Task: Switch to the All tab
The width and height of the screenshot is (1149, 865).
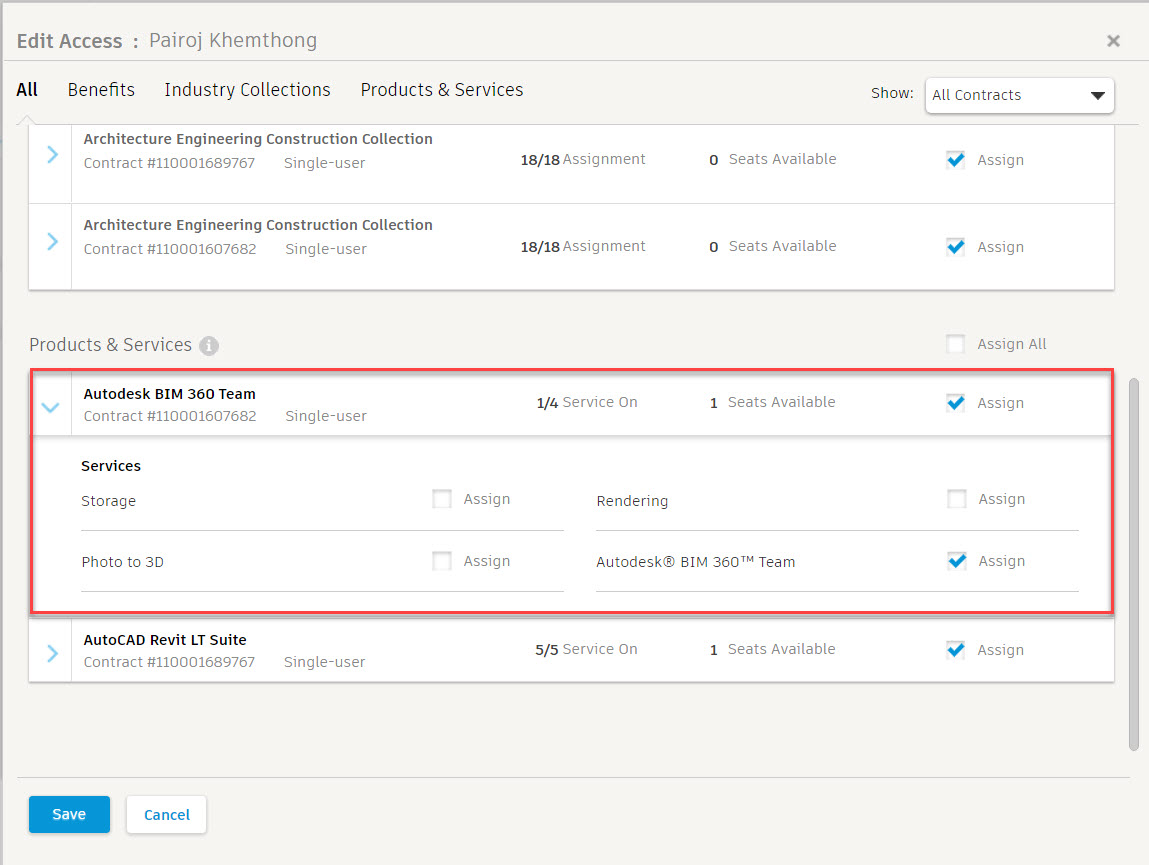Action: pyautogui.click(x=27, y=90)
